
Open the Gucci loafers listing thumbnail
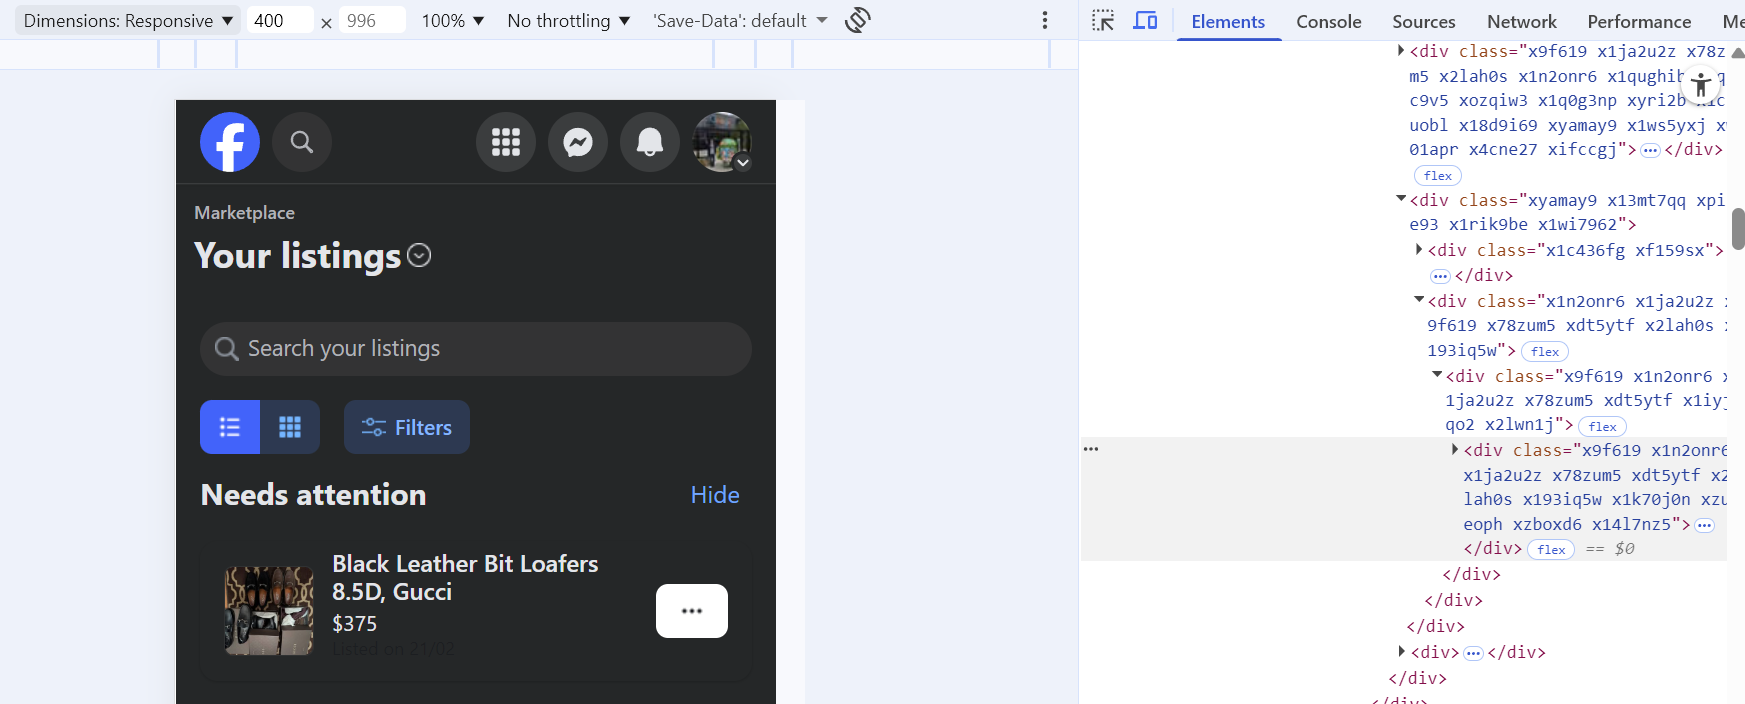point(269,610)
